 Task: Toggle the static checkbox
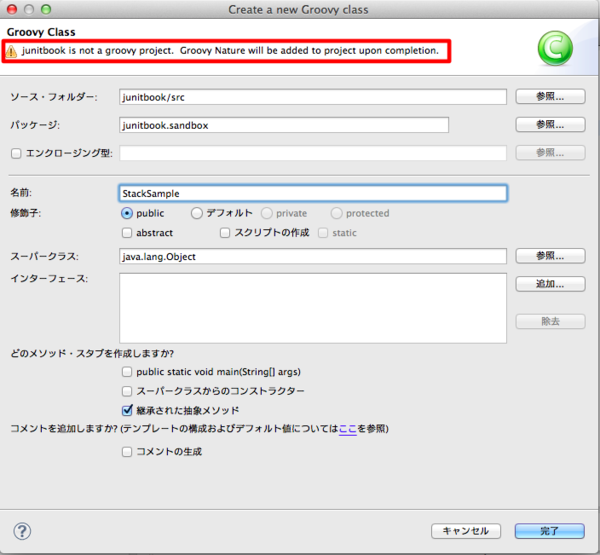323,233
